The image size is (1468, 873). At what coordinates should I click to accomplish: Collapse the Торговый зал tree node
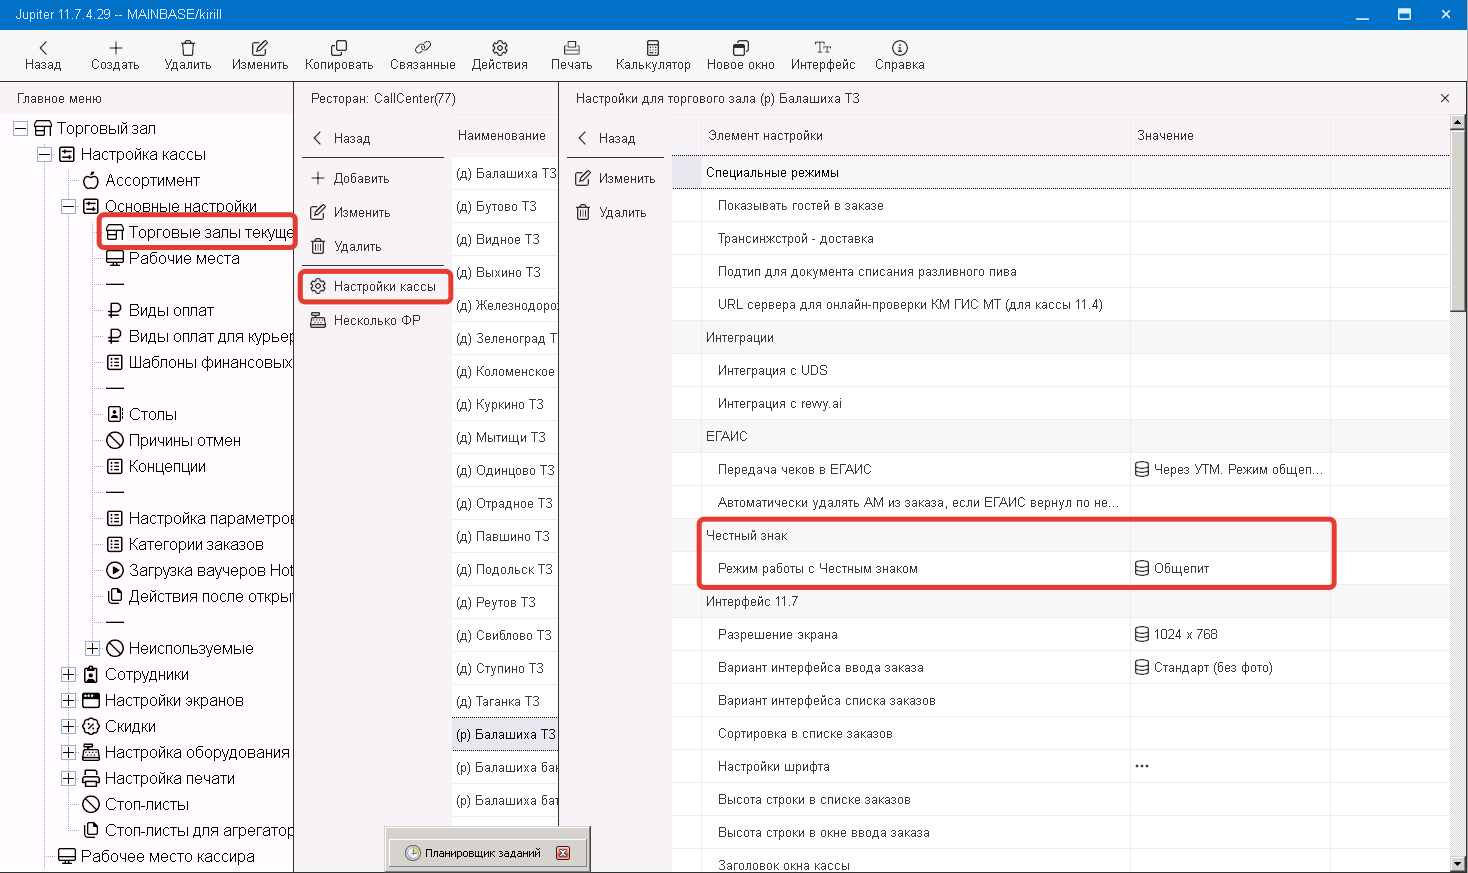pyautogui.click(x=20, y=128)
